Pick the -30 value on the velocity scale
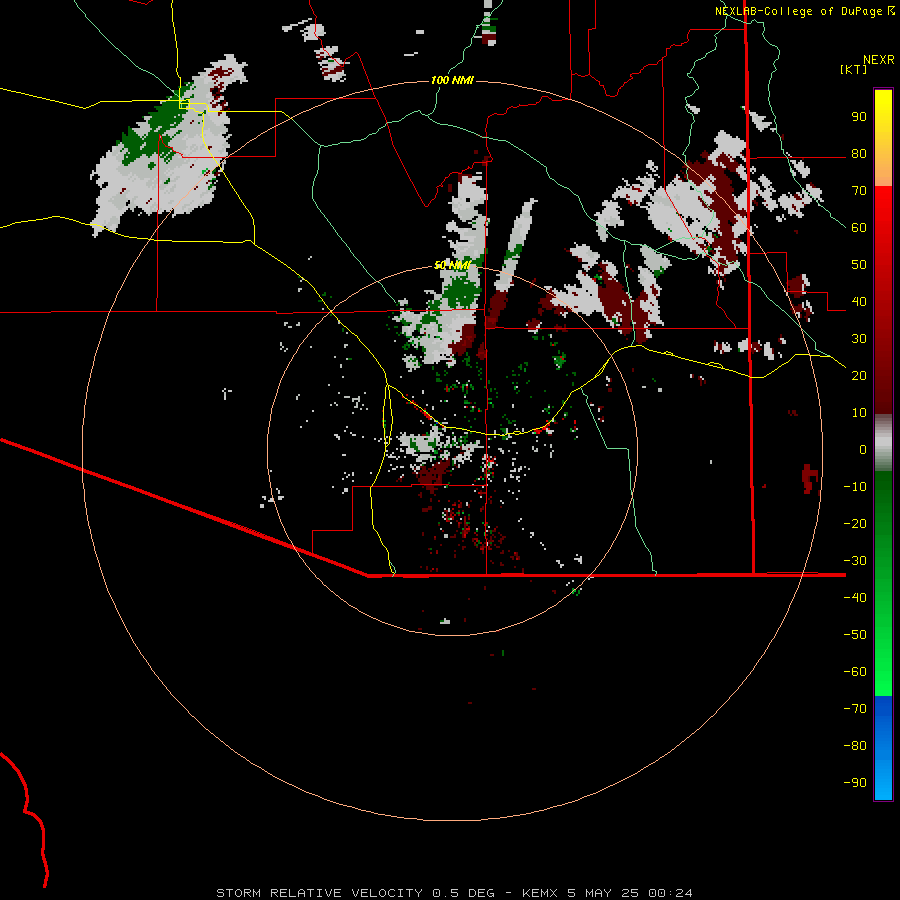The height and width of the screenshot is (900, 900). tap(855, 561)
